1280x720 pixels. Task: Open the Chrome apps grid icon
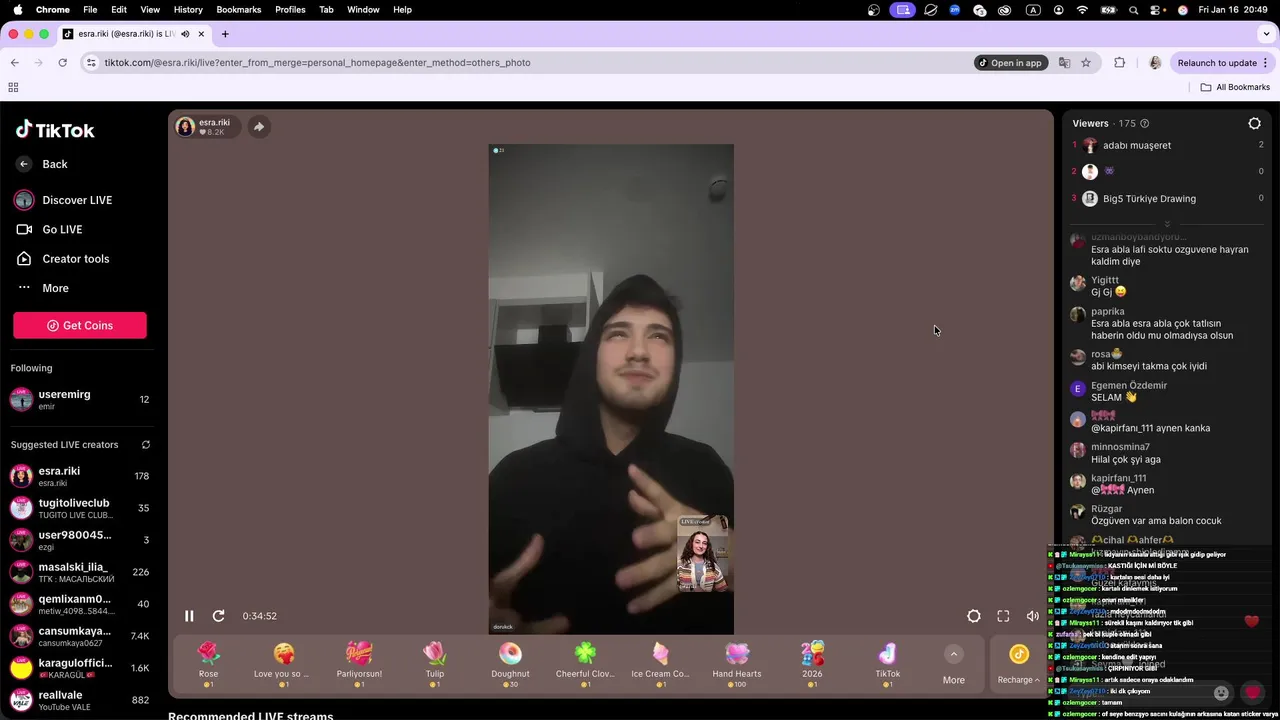point(13,87)
